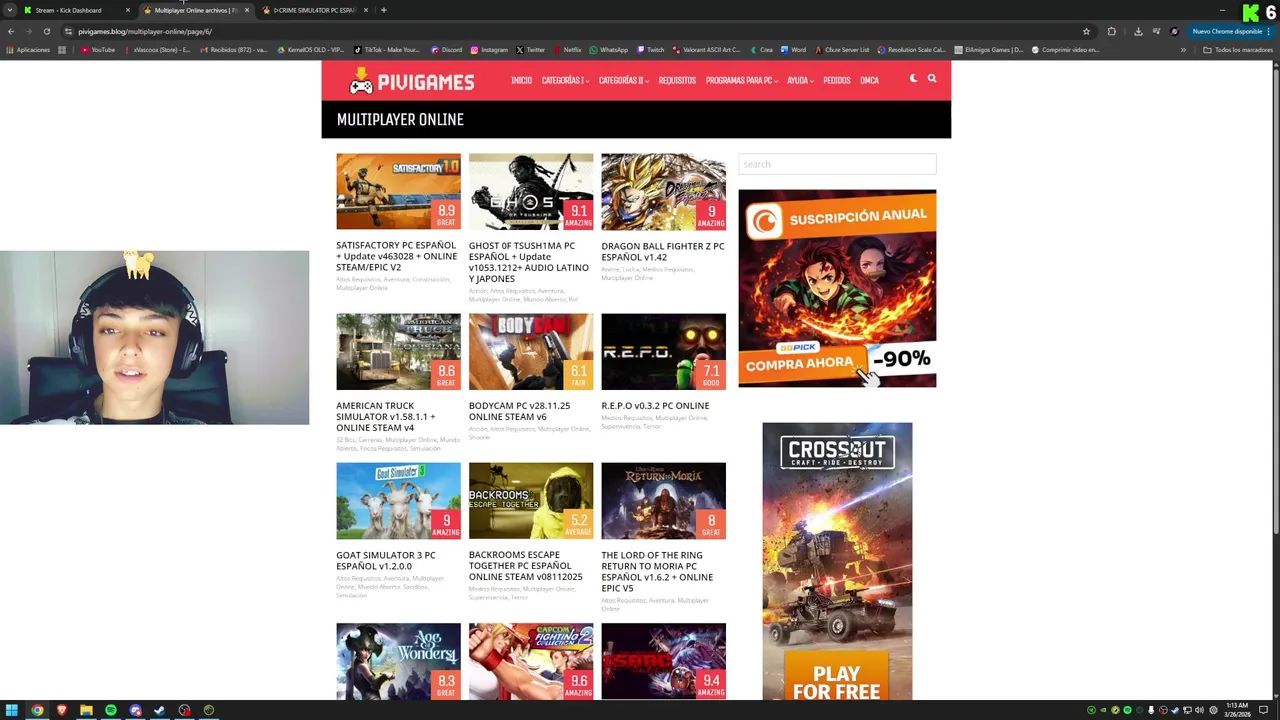The image size is (1280, 720).
Task: Open SATISFACTORY PC ESPAÑOL title link
Action: coord(396,256)
